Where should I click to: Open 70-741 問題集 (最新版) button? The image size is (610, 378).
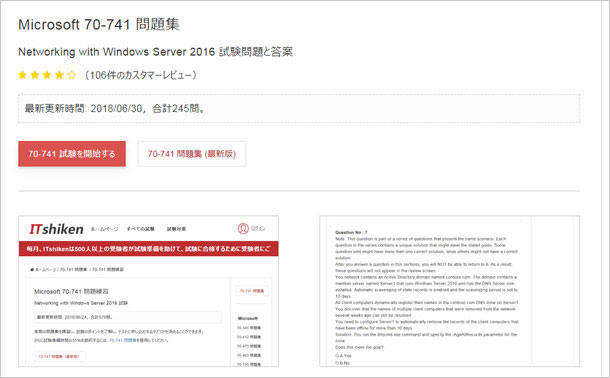[x=192, y=154]
